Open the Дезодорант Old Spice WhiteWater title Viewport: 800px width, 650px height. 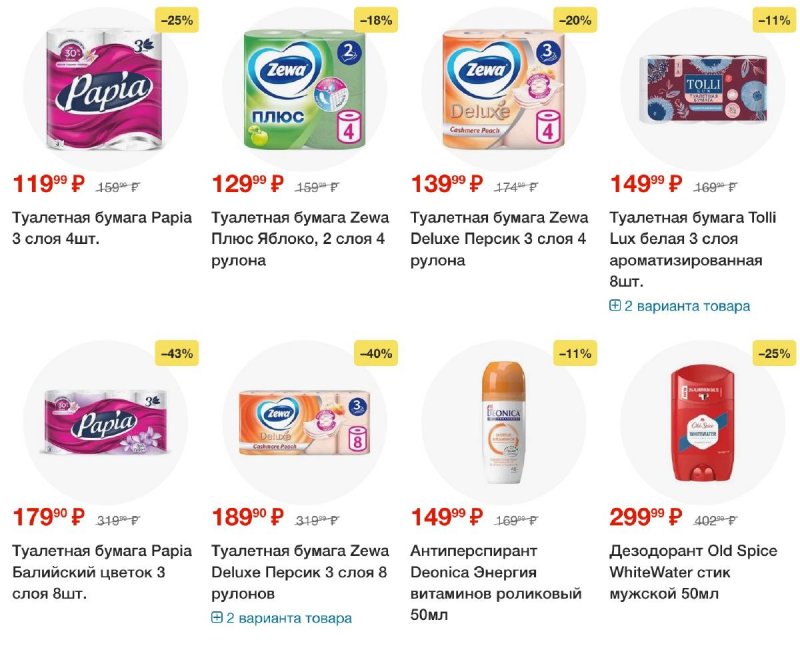click(x=693, y=572)
